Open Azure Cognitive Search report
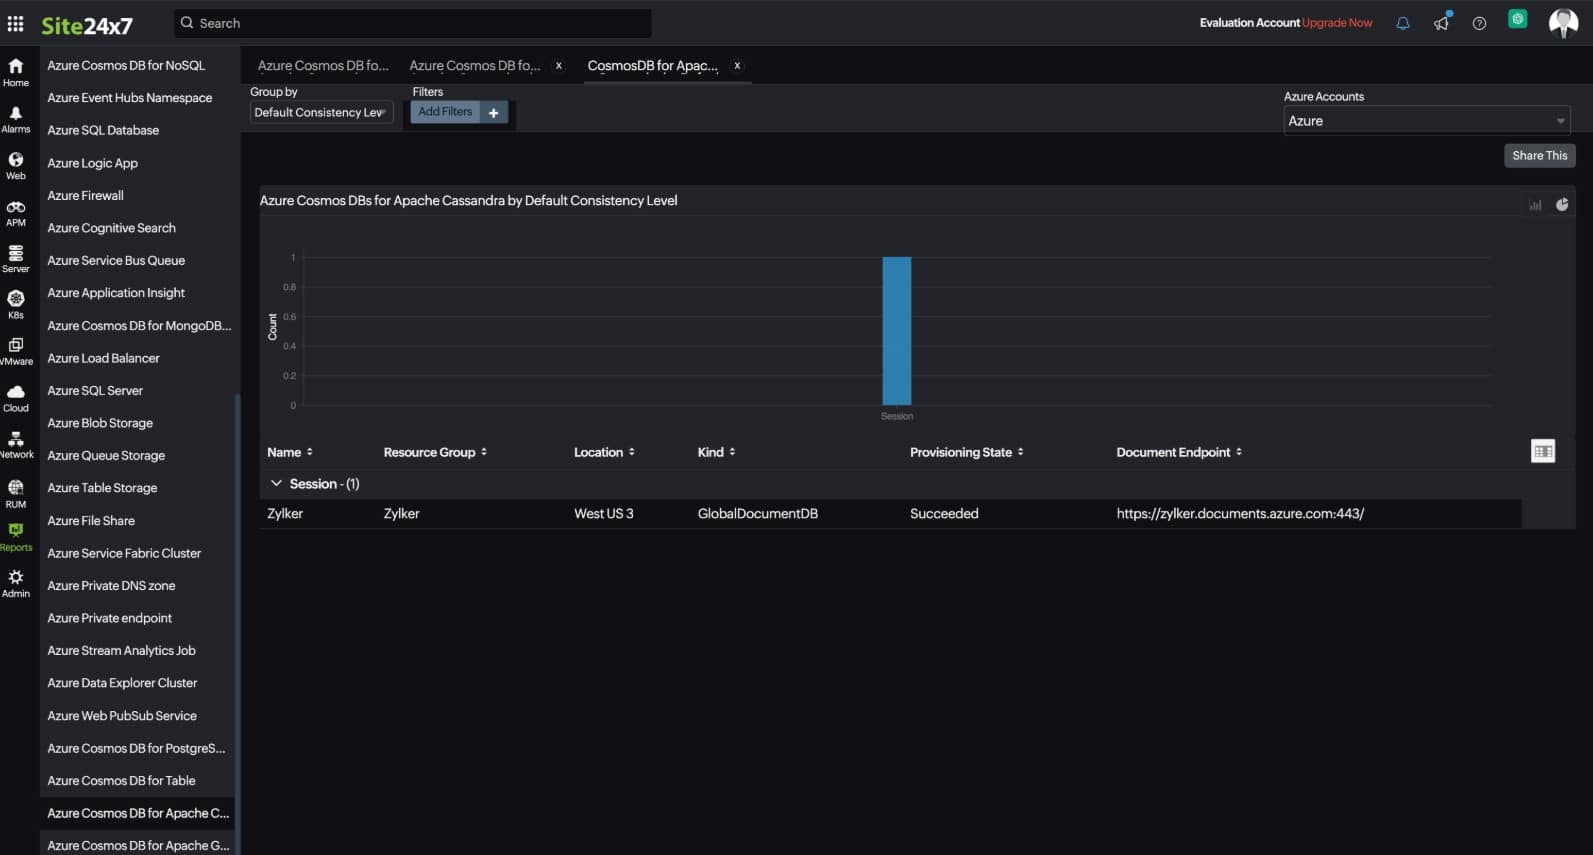 (x=111, y=228)
